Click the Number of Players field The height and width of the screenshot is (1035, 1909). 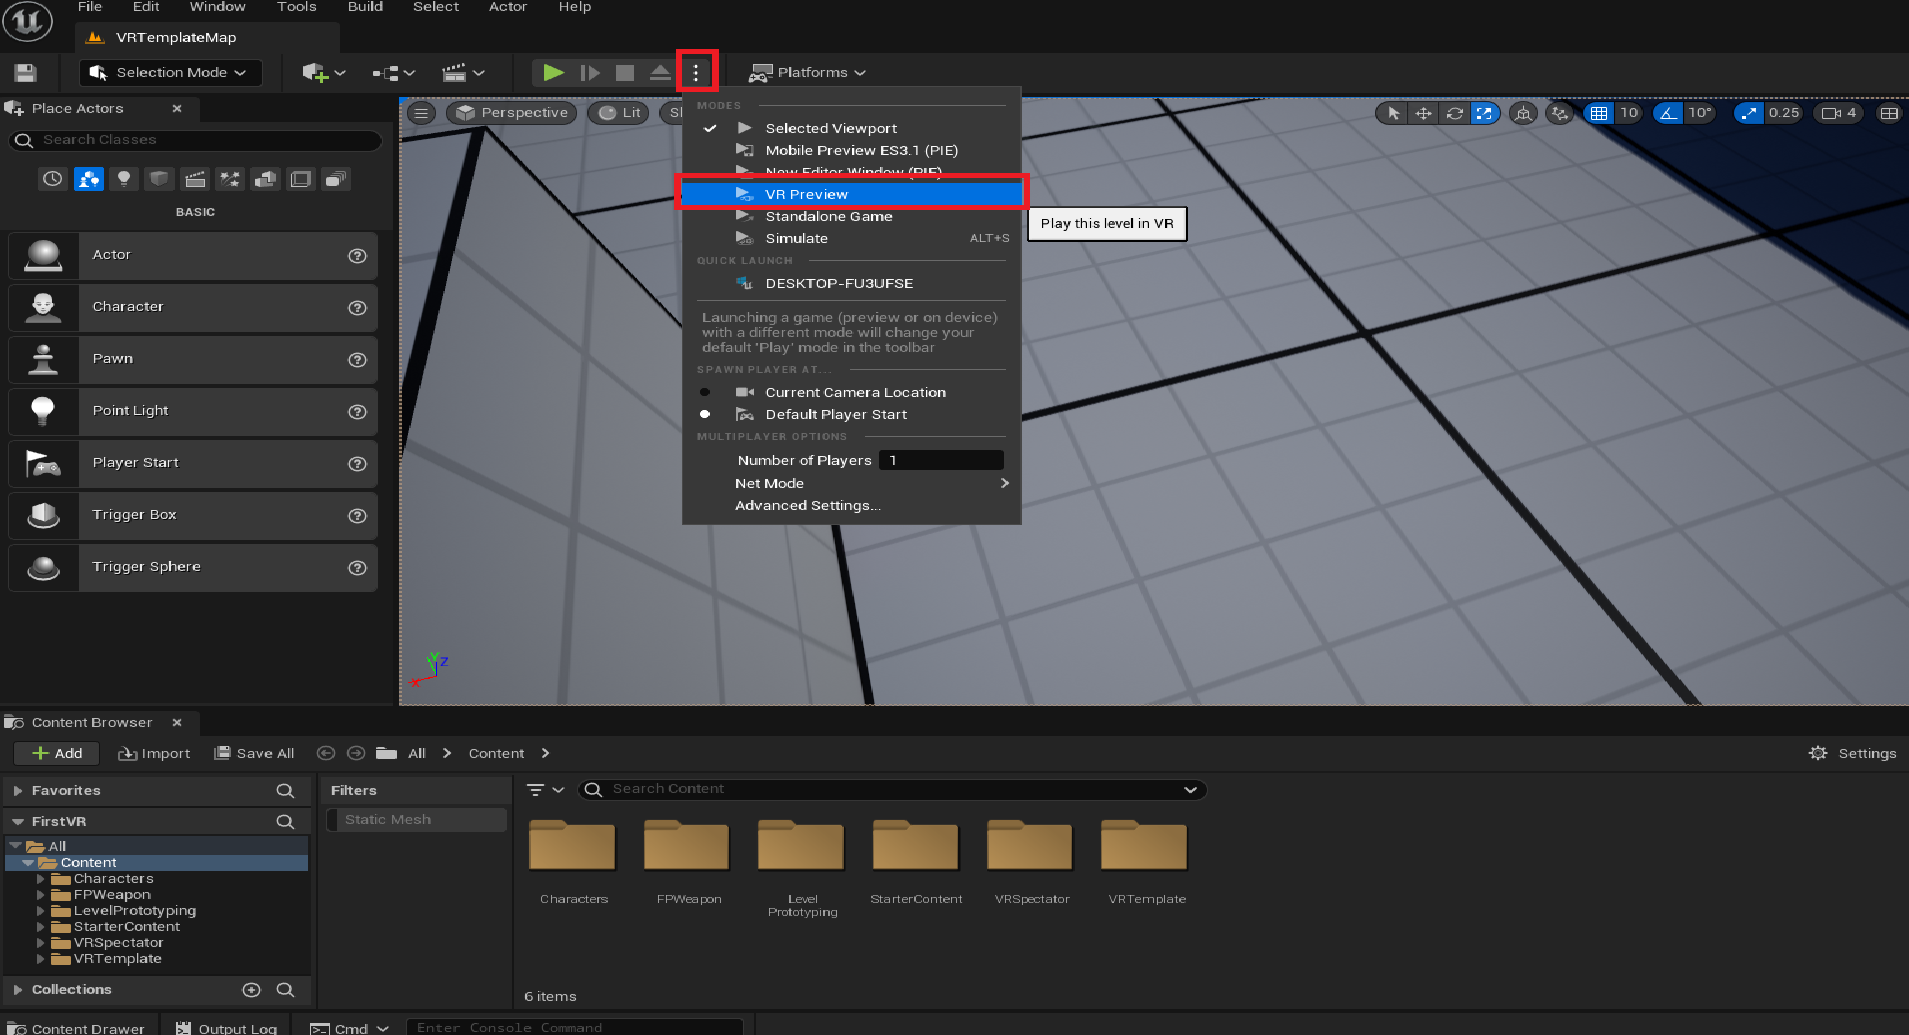941,460
